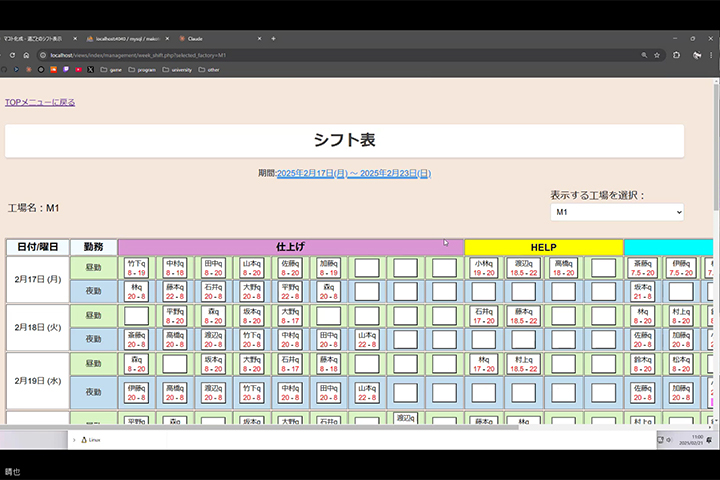Image resolution: width=720 pixels, height=480 pixels.
Task: Select the shift display tab (first tab)
Action: click(33, 39)
